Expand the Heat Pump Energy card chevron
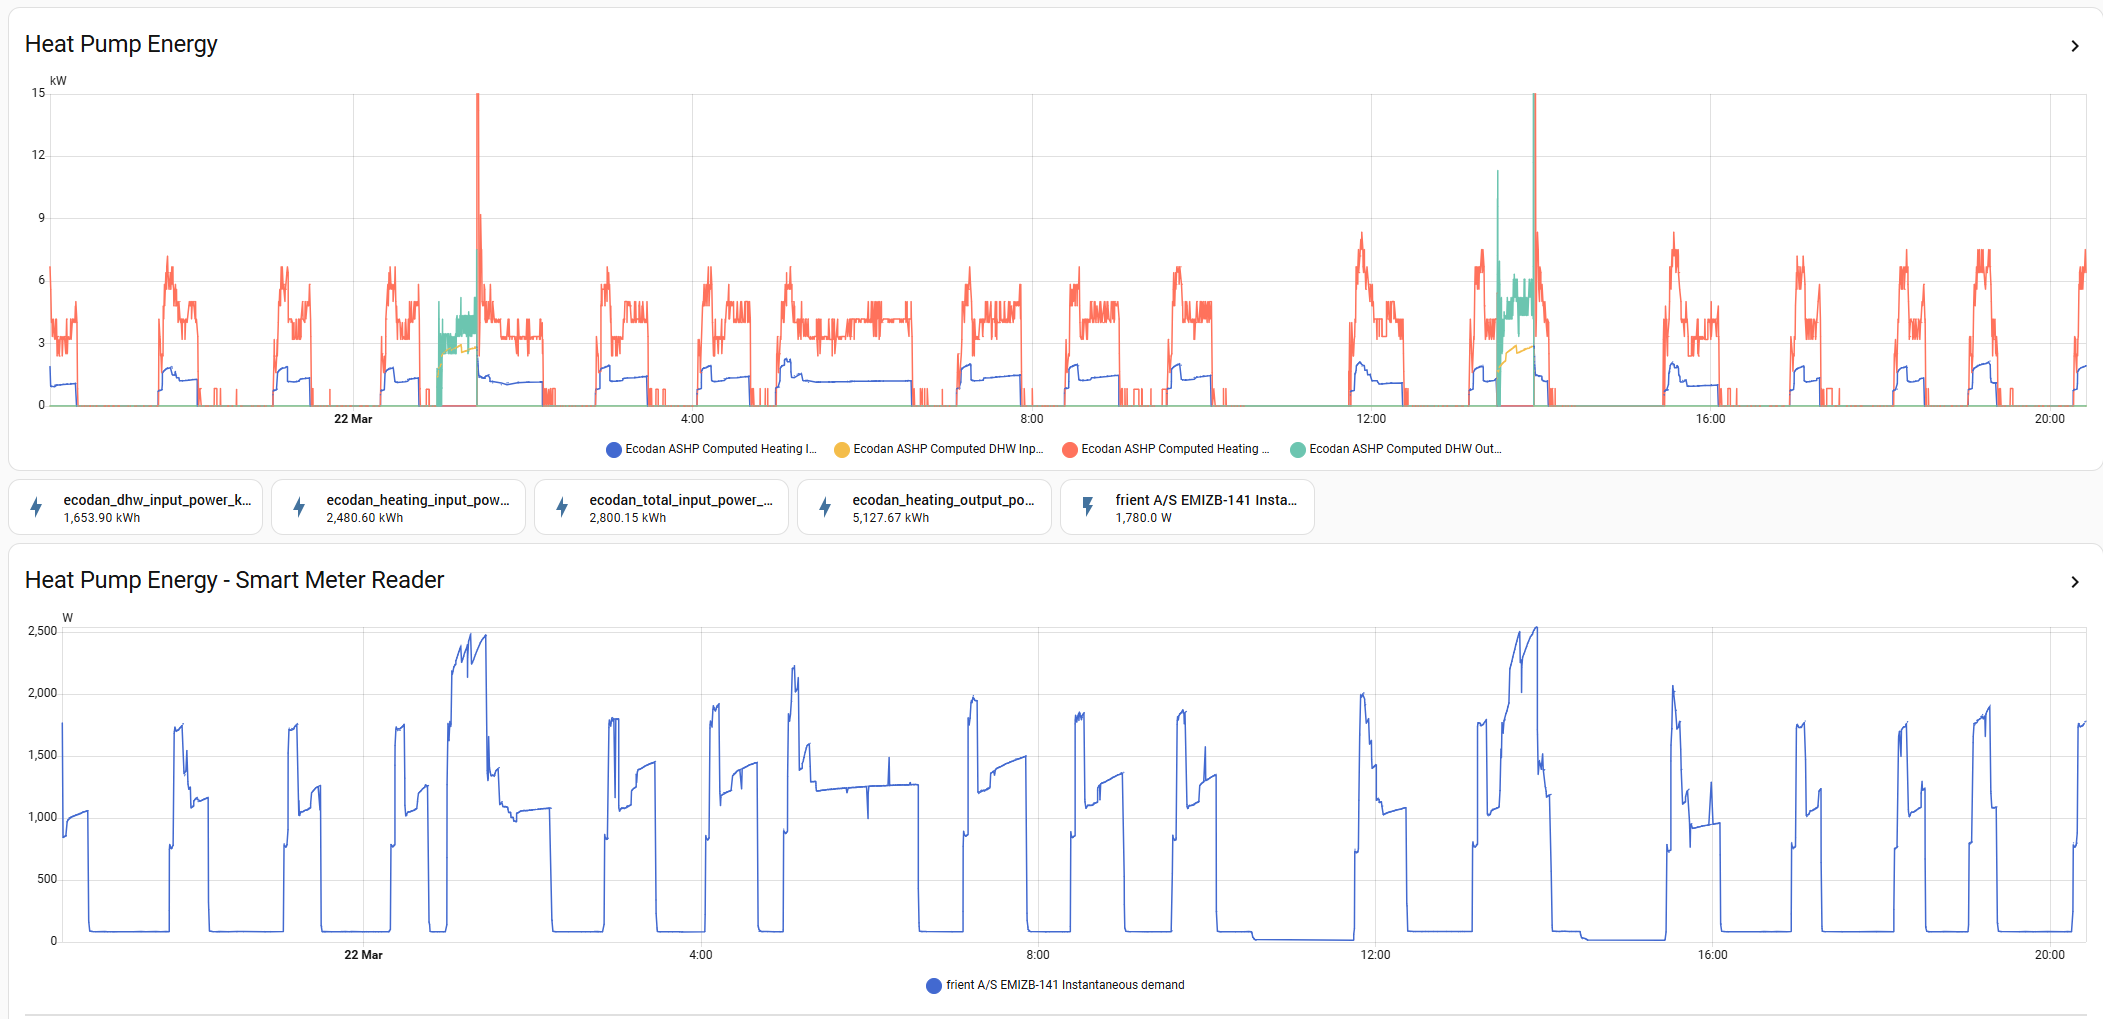The image size is (2103, 1019). [x=2075, y=46]
